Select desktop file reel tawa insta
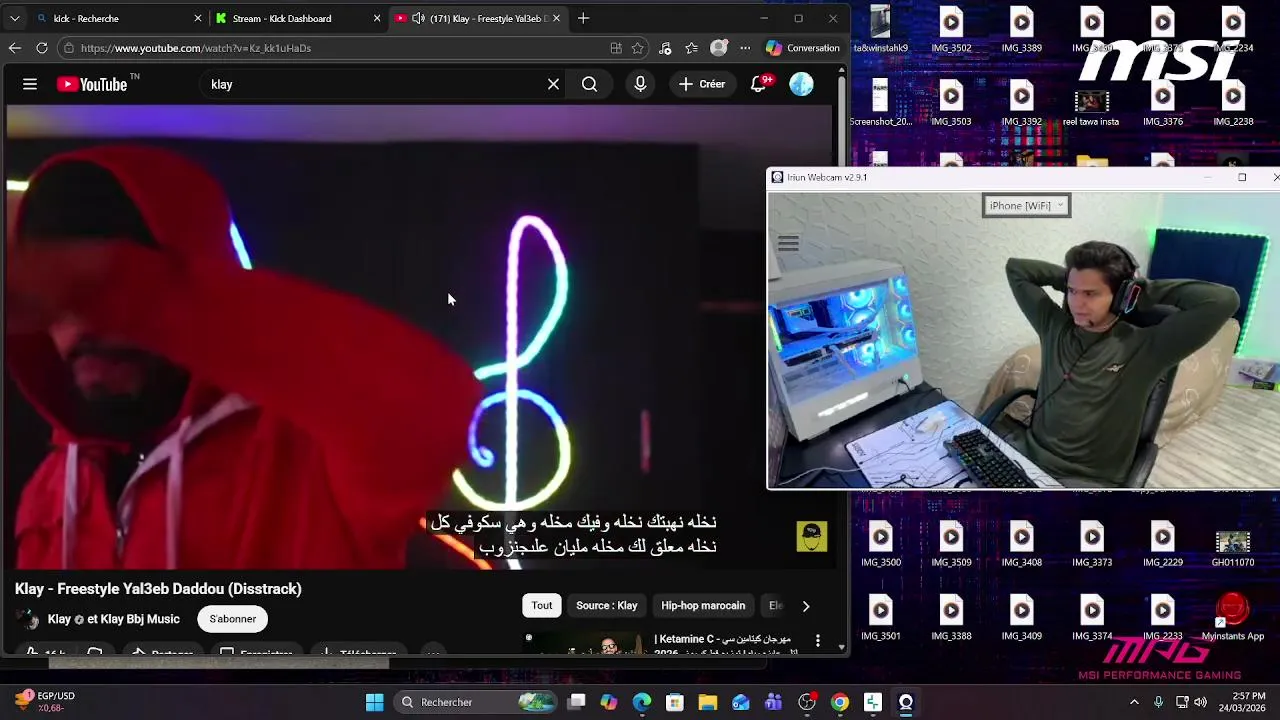This screenshot has height=720, width=1280. point(1091,108)
